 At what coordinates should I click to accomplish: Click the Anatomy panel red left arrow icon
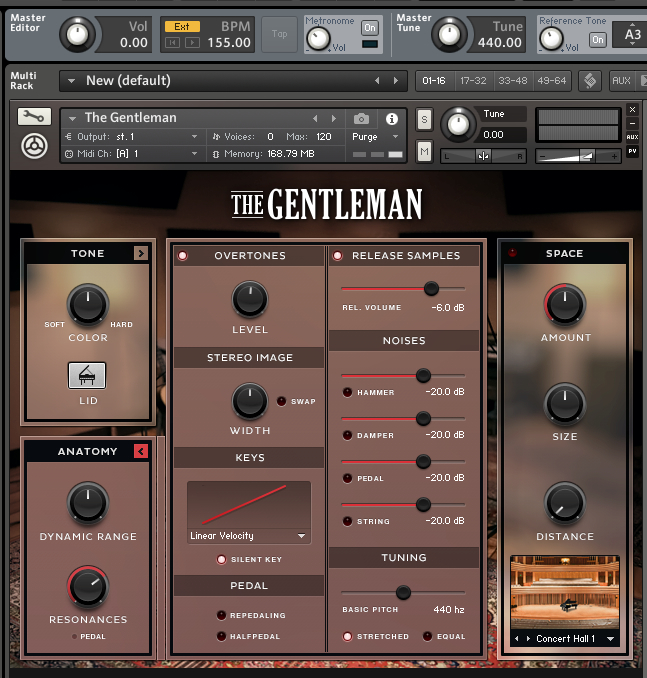pos(141,451)
